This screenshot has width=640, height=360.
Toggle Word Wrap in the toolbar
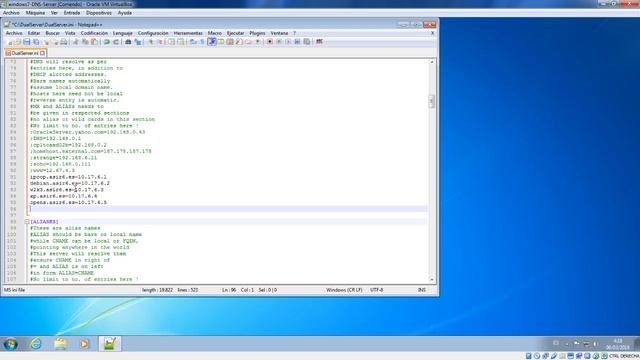pos(193,42)
